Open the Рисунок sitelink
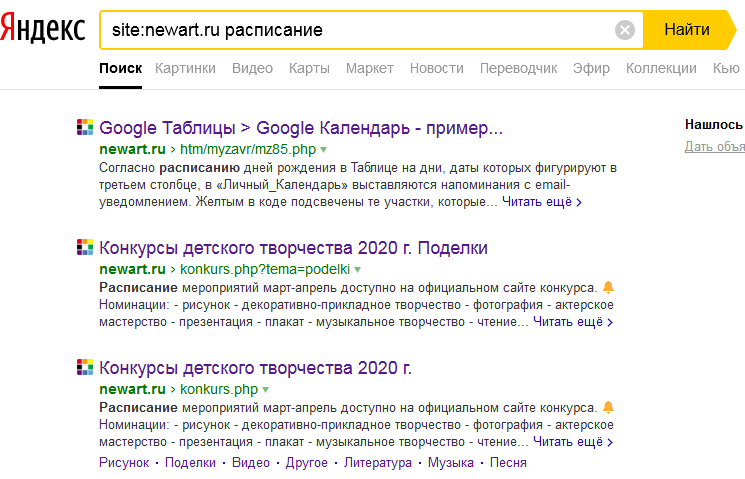This screenshot has width=745, height=479. (124, 462)
